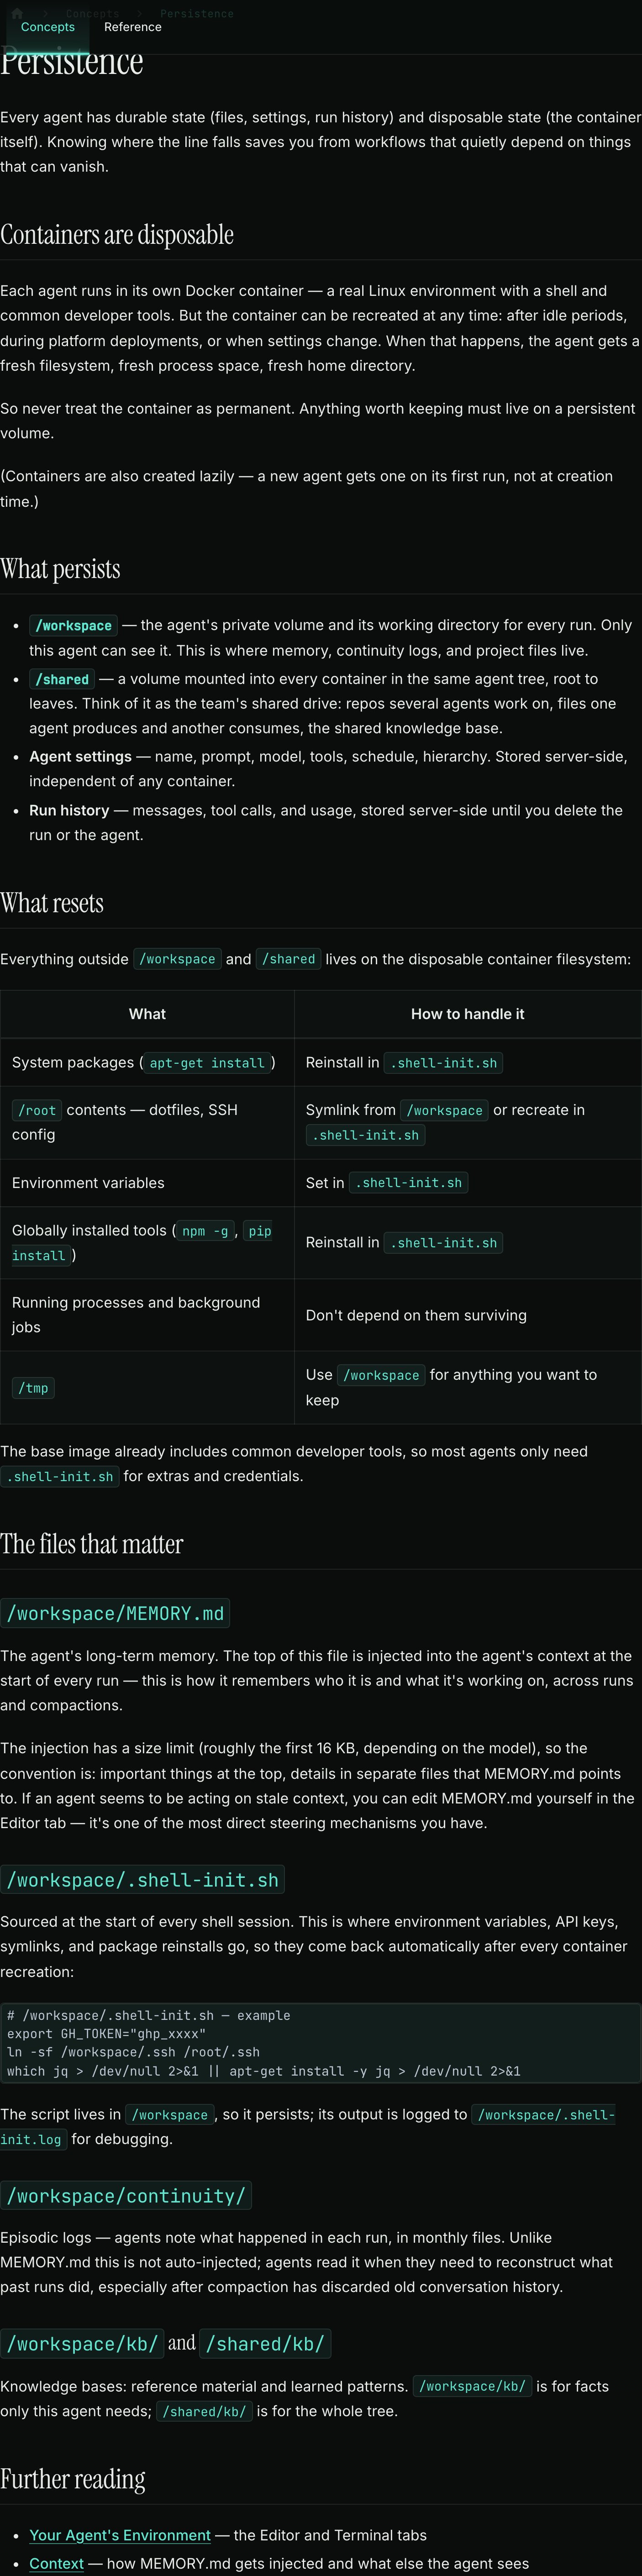
Task: Switch to the Reference tab
Action: 133,27
